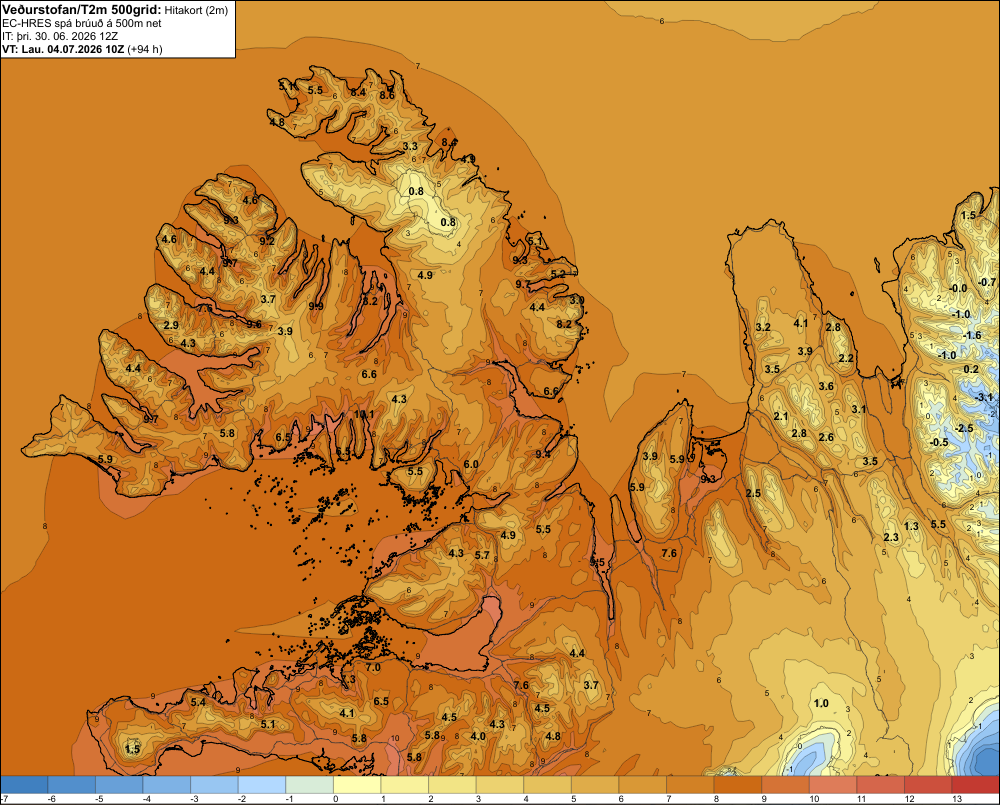
Task: Click the red 13 degree legend swatch
Action: 975,784
